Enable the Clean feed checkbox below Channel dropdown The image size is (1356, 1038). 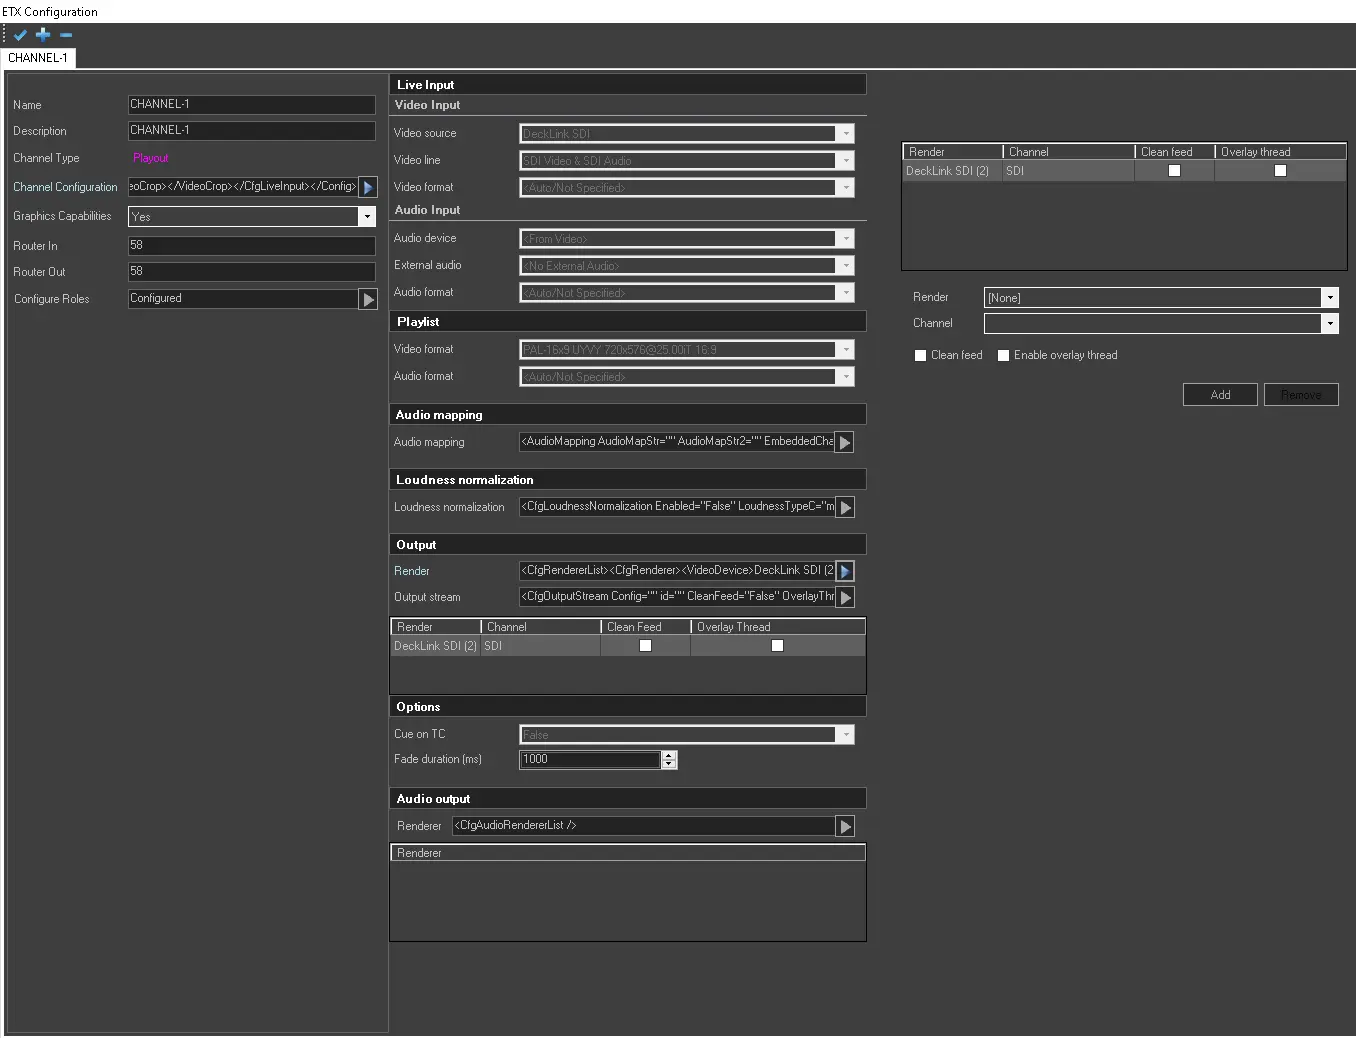point(920,356)
